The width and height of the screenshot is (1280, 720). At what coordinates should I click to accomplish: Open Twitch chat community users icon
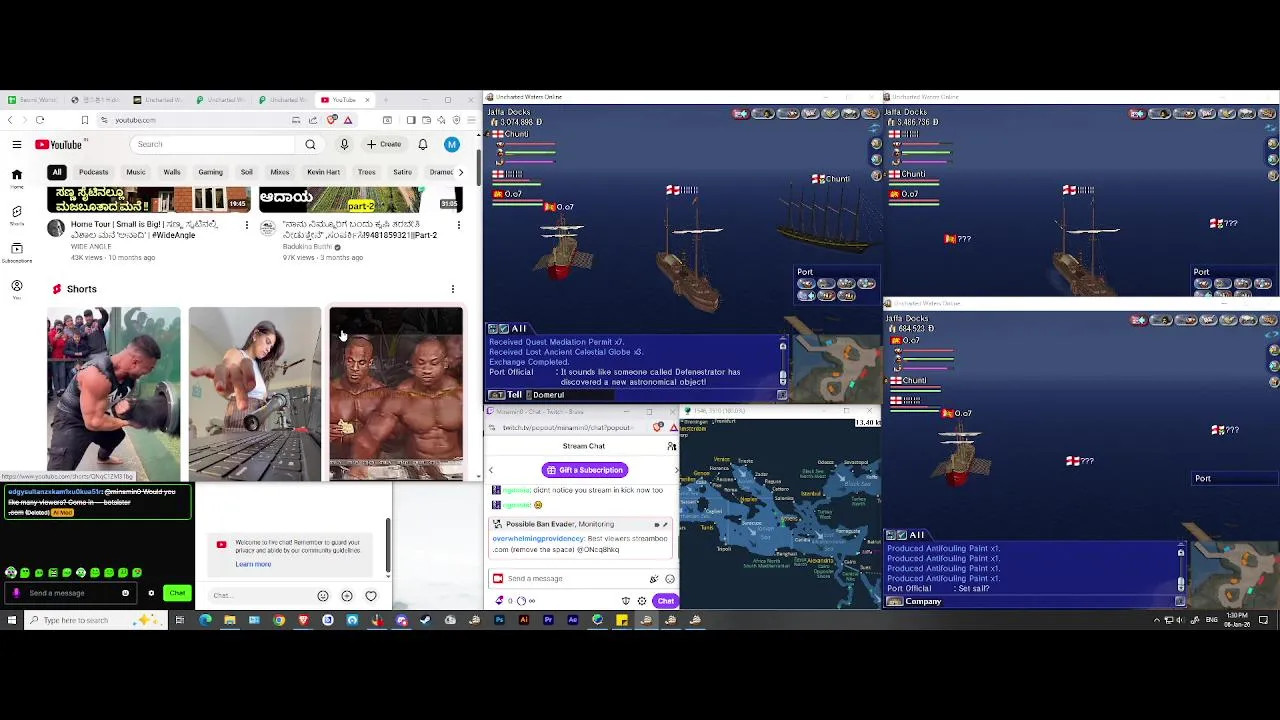(x=672, y=446)
